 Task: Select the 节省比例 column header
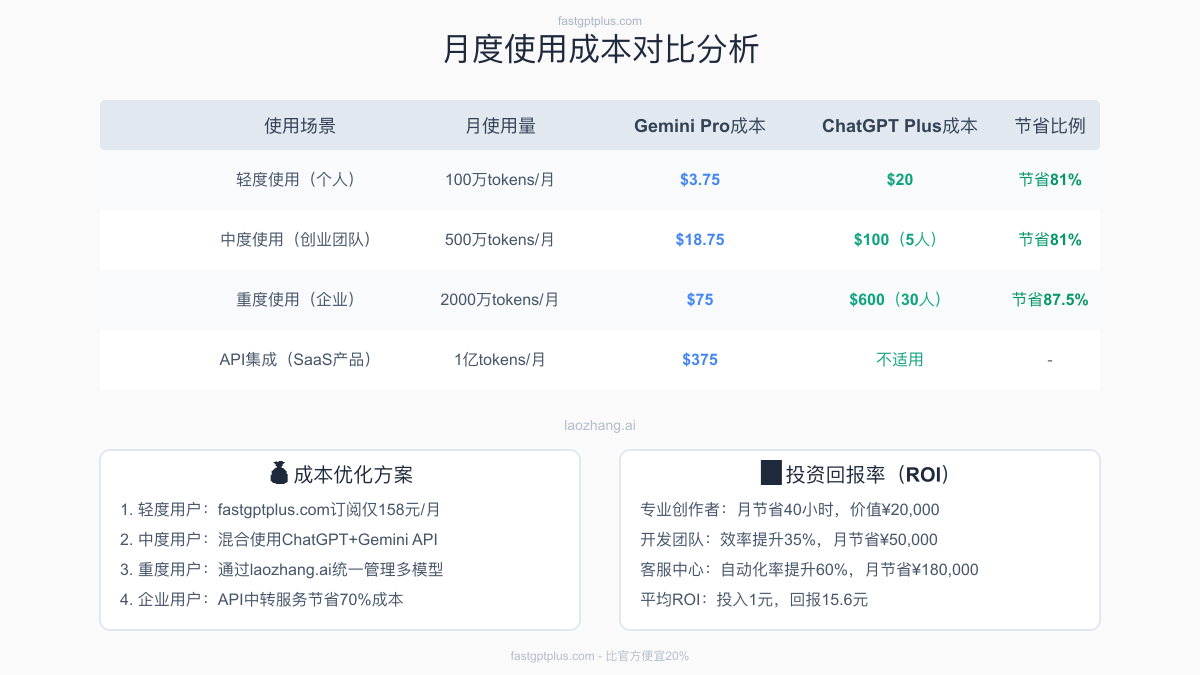tap(1050, 126)
